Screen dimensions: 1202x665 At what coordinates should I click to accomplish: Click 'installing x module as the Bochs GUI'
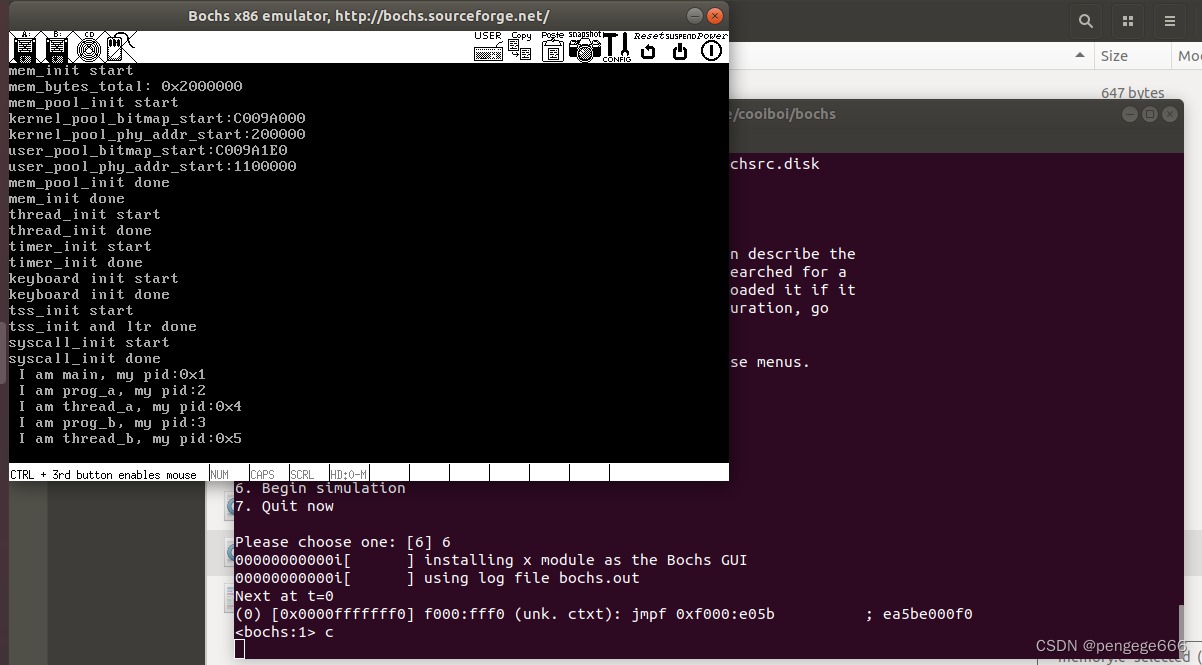tap(585, 560)
